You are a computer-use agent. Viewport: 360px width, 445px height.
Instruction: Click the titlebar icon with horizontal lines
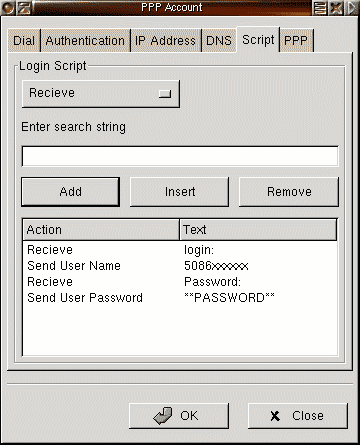pos(320,8)
